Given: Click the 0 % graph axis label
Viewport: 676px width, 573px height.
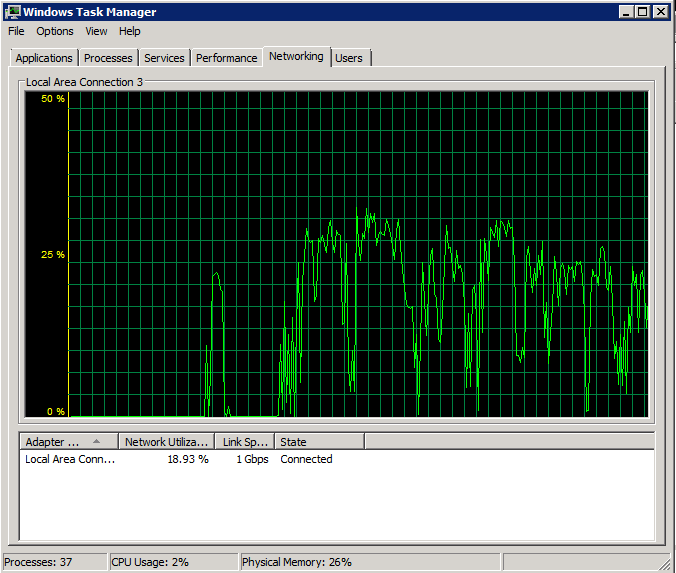Looking at the screenshot, I should (x=56, y=412).
